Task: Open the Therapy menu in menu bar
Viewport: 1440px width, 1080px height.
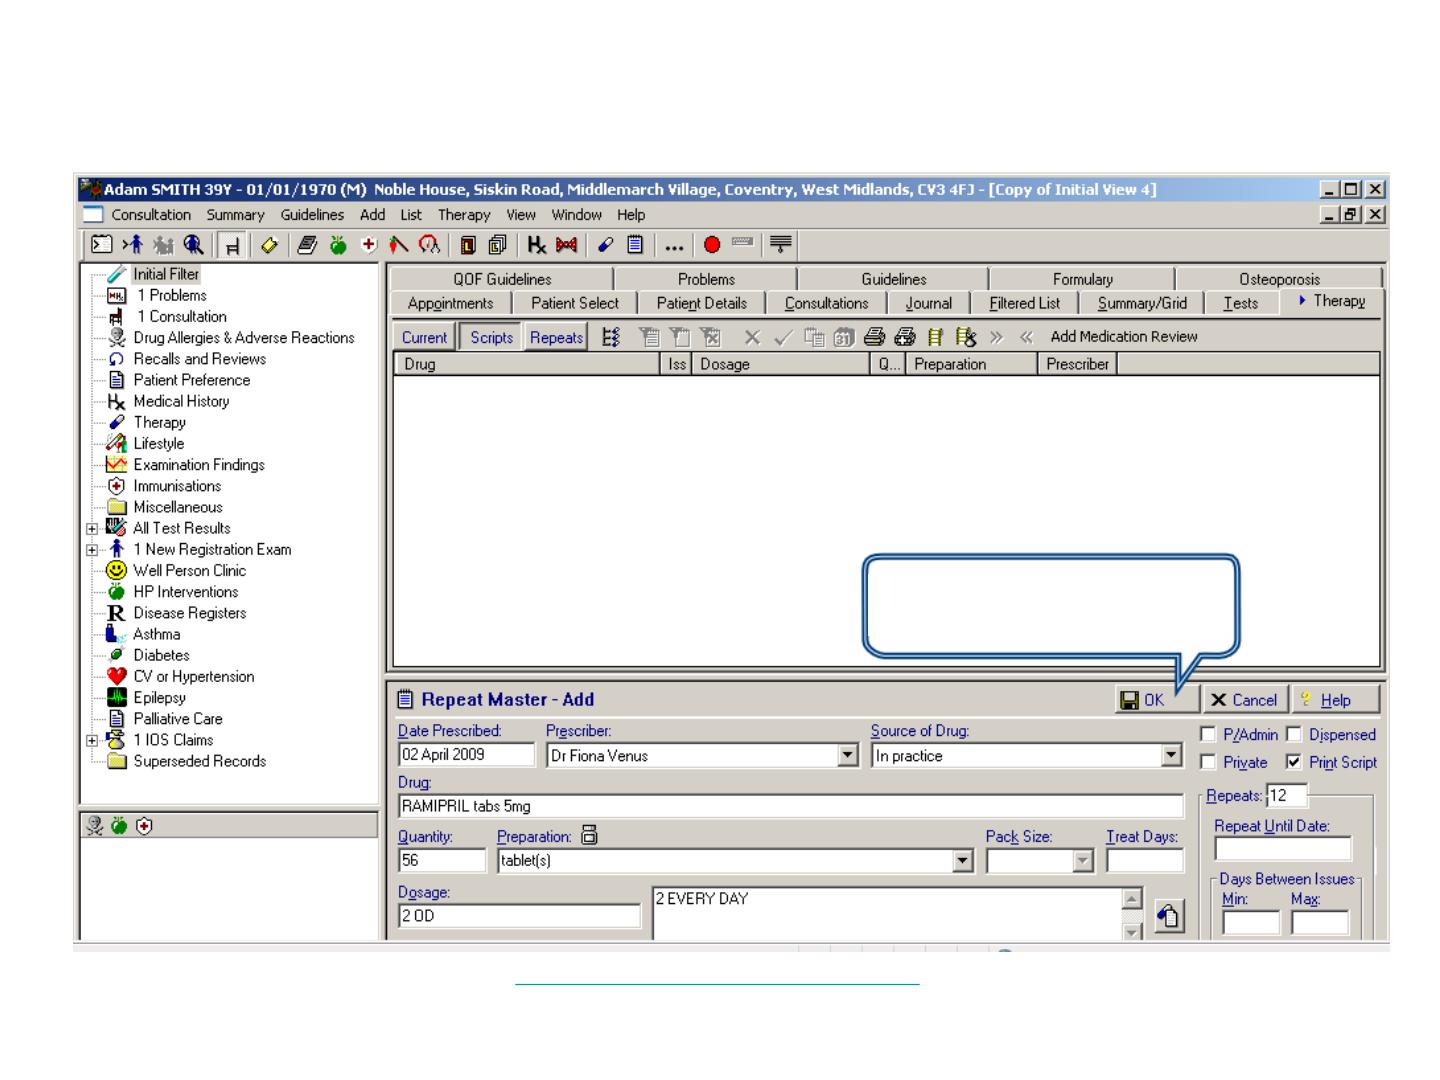Action: [x=464, y=215]
